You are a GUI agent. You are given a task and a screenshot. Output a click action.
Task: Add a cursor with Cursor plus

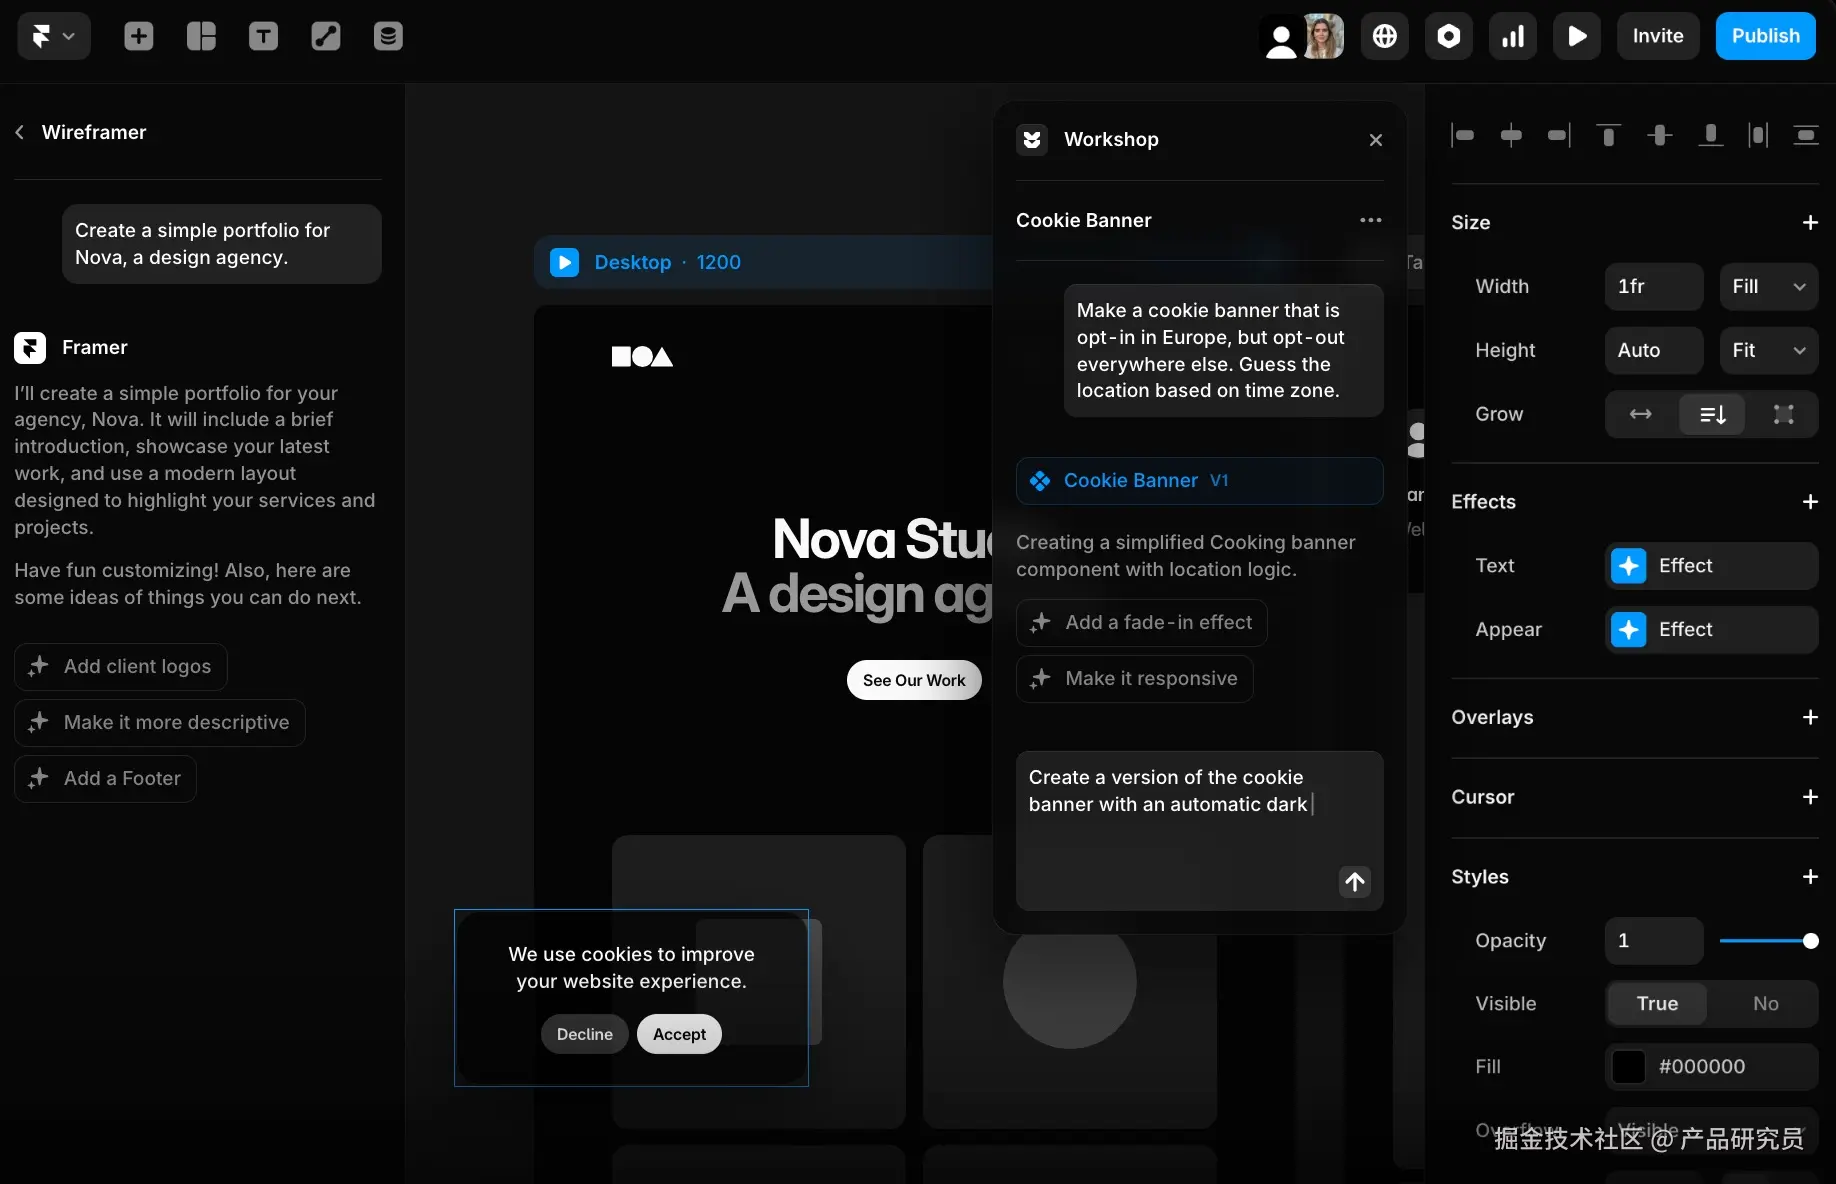(1810, 797)
